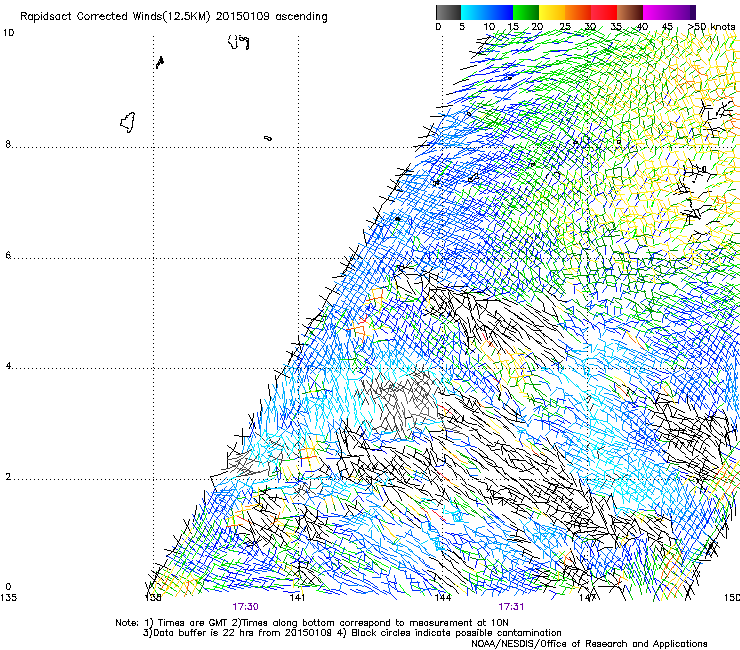Click the gray 0-5 knots legend swatch

448,12
